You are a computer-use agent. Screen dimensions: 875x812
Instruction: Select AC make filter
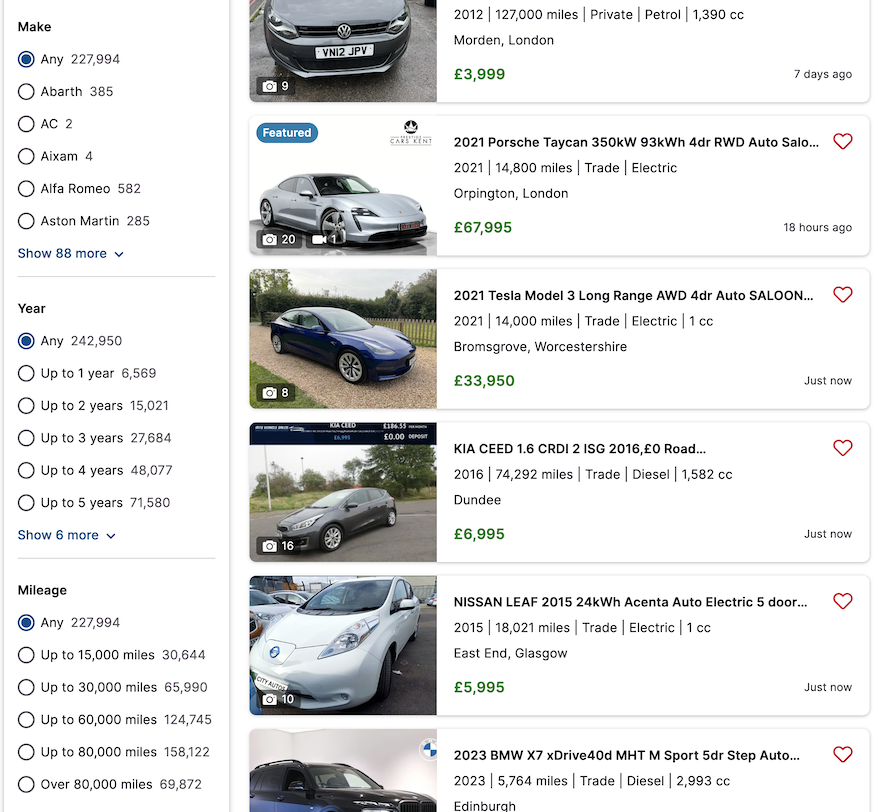[x=26, y=124]
